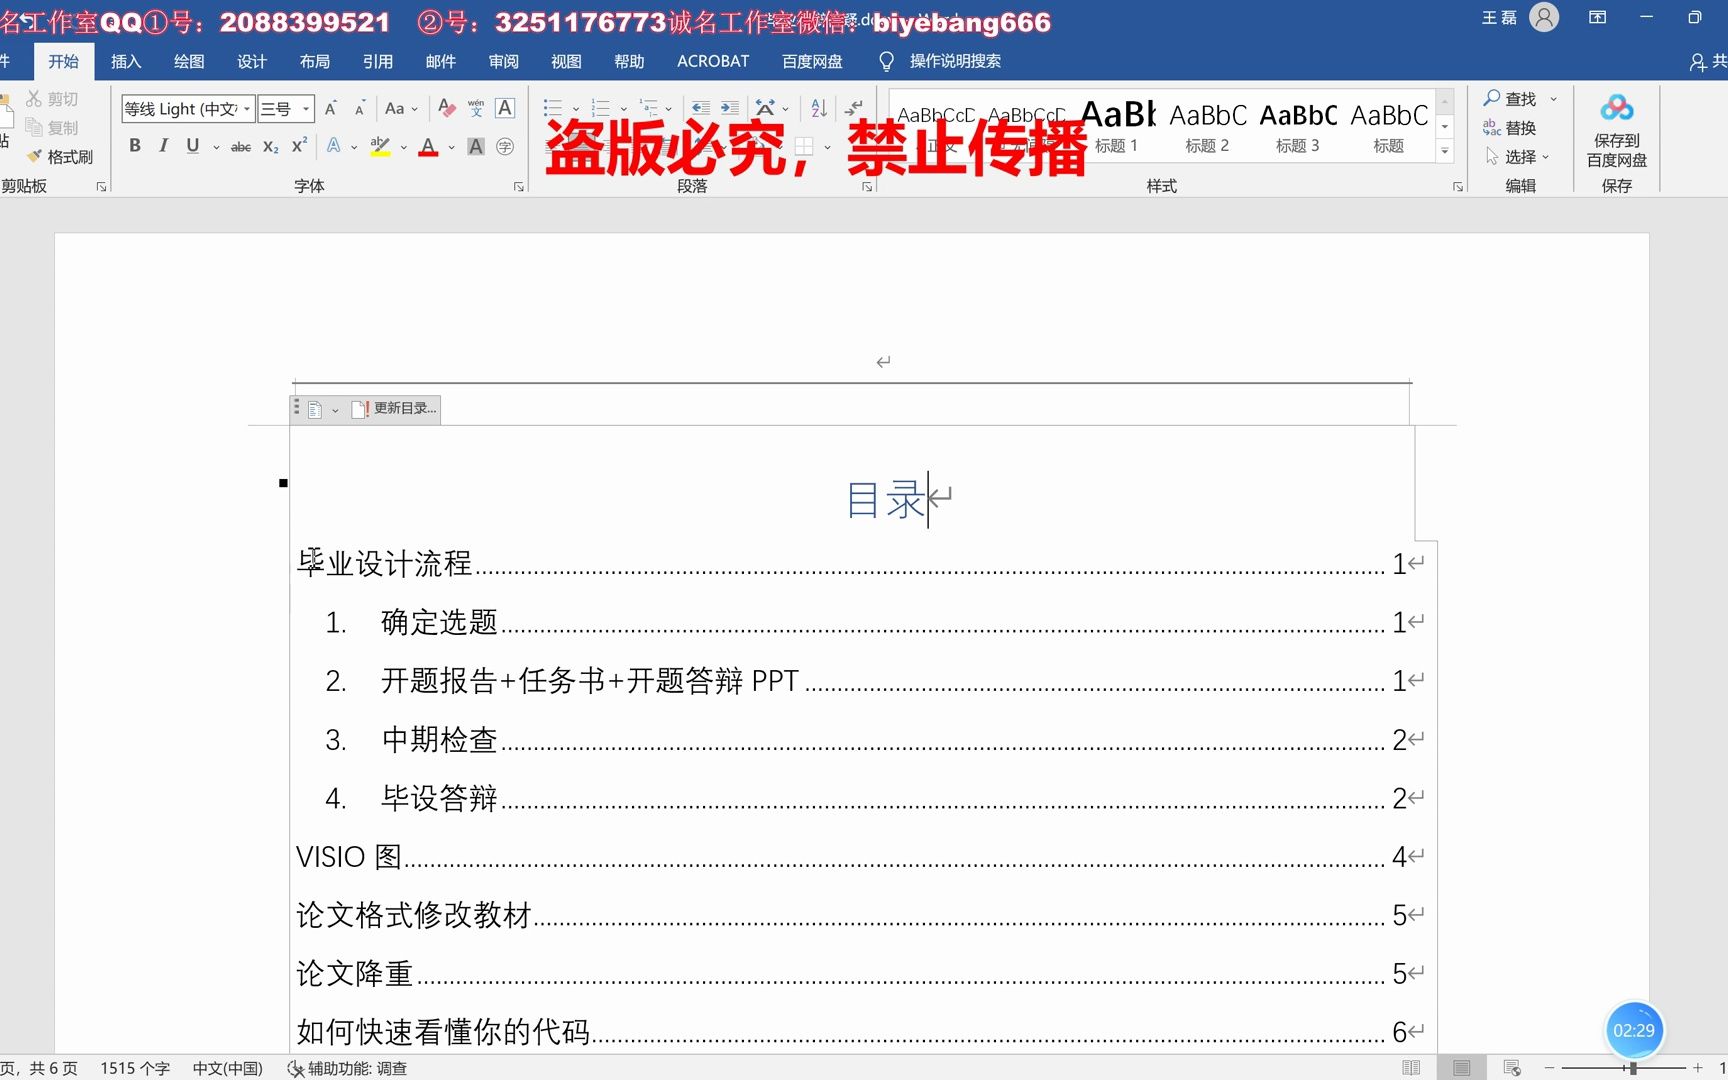Screen dimensions: 1728x1080
Task: Expand font color palette arrow
Action: coord(452,147)
